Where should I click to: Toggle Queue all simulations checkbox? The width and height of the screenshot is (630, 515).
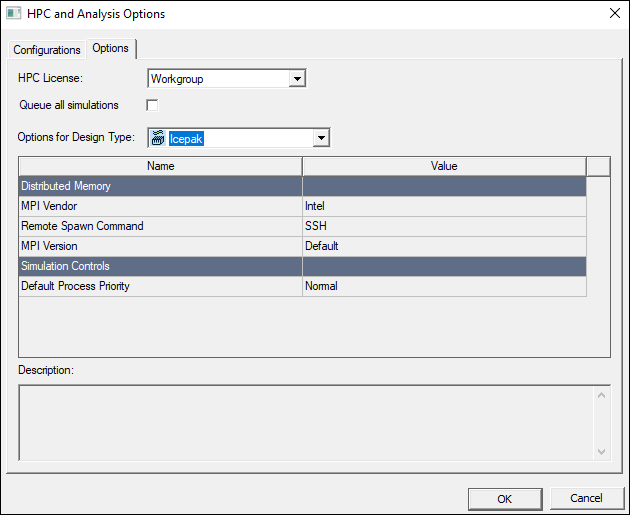pyautogui.click(x=152, y=105)
